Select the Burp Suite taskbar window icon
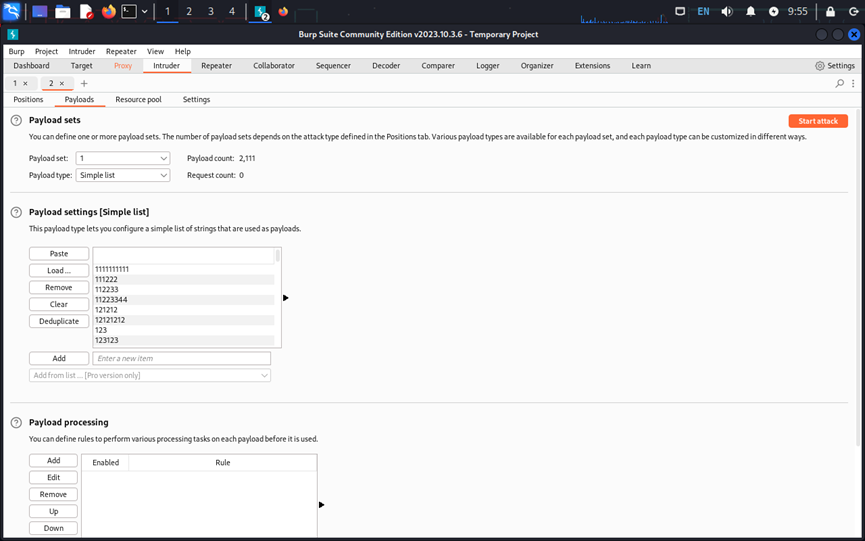The height and width of the screenshot is (541, 865). coord(260,12)
